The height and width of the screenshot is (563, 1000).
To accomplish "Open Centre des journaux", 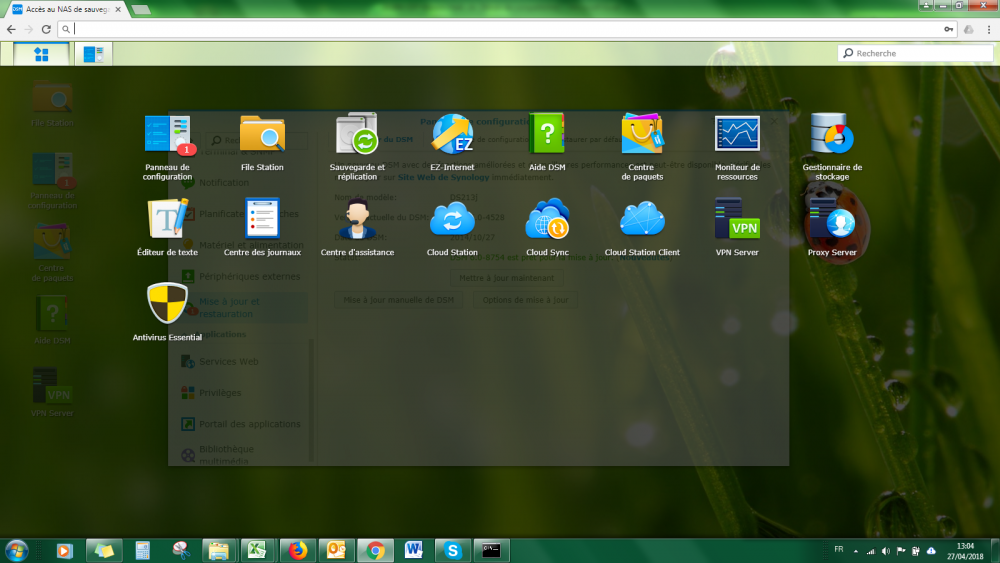I will [x=262, y=222].
